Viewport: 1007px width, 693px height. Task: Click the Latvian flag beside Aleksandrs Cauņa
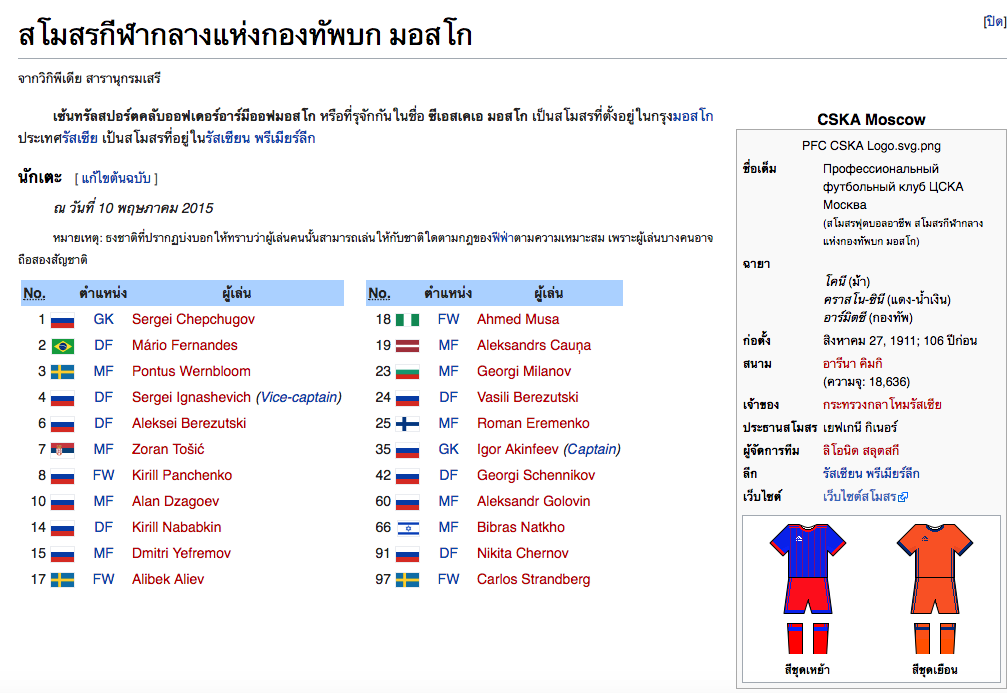click(x=407, y=346)
